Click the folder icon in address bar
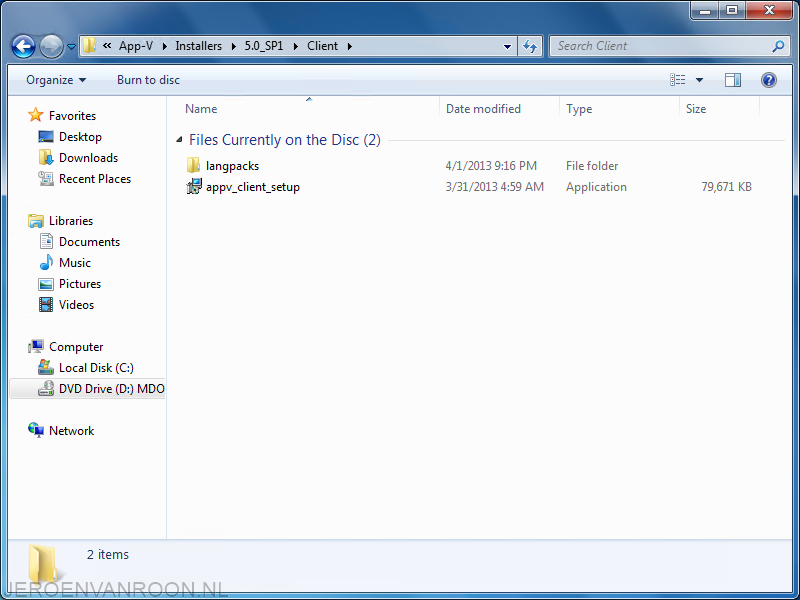The width and height of the screenshot is (800, 600). point(89,45)
